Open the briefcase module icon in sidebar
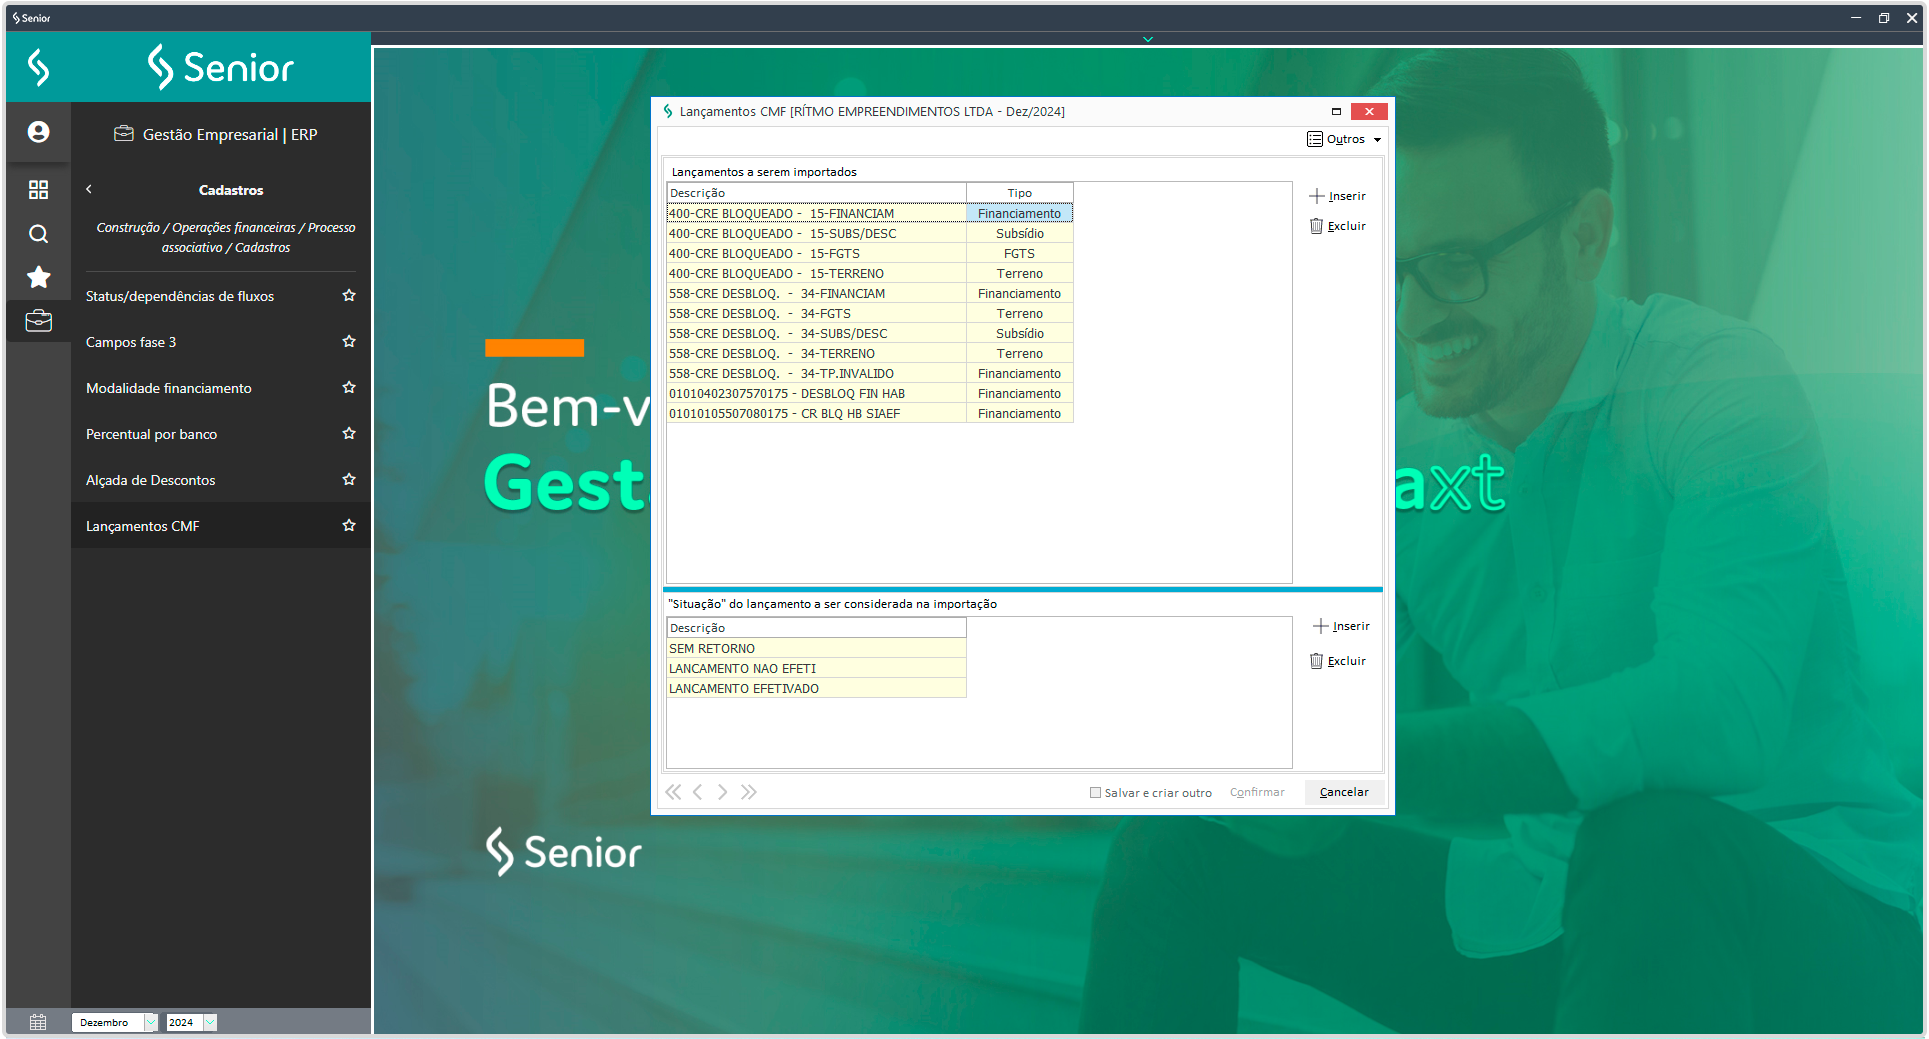1929x1039 pixels. 38,321
